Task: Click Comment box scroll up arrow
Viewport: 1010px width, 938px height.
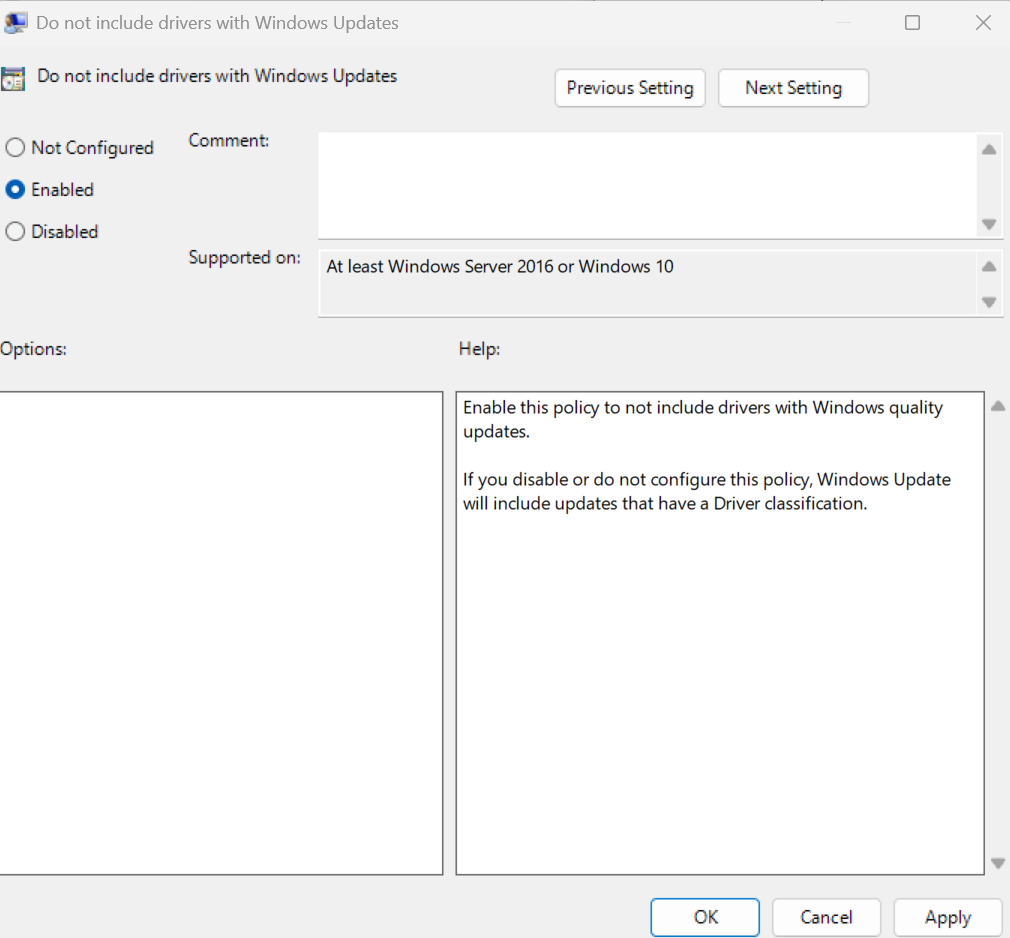Action: pos(989,149)
